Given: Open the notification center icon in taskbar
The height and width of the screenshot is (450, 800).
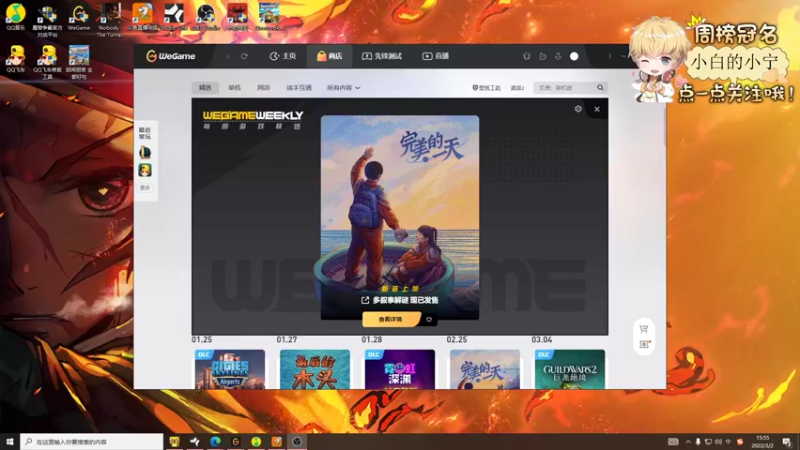Looking at the screenshot, I should (x=787, y=442).
